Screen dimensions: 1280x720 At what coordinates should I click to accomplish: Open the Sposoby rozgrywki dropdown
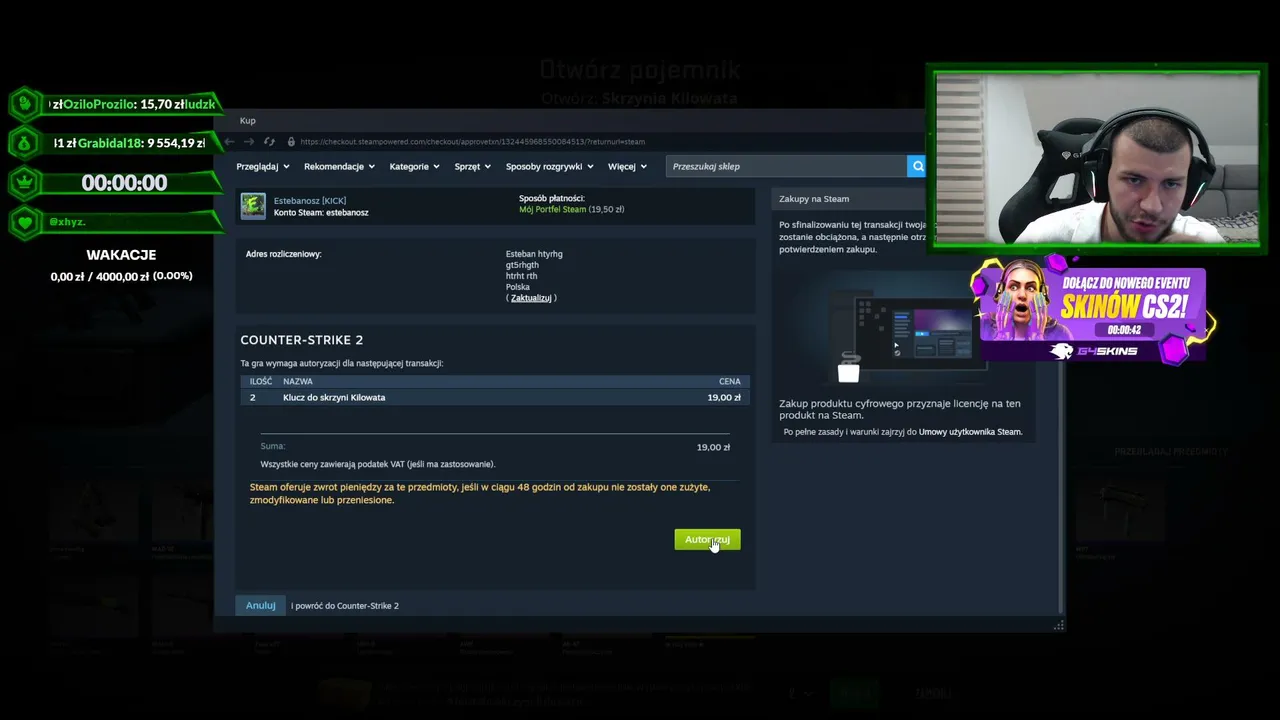tap(550, 167)
